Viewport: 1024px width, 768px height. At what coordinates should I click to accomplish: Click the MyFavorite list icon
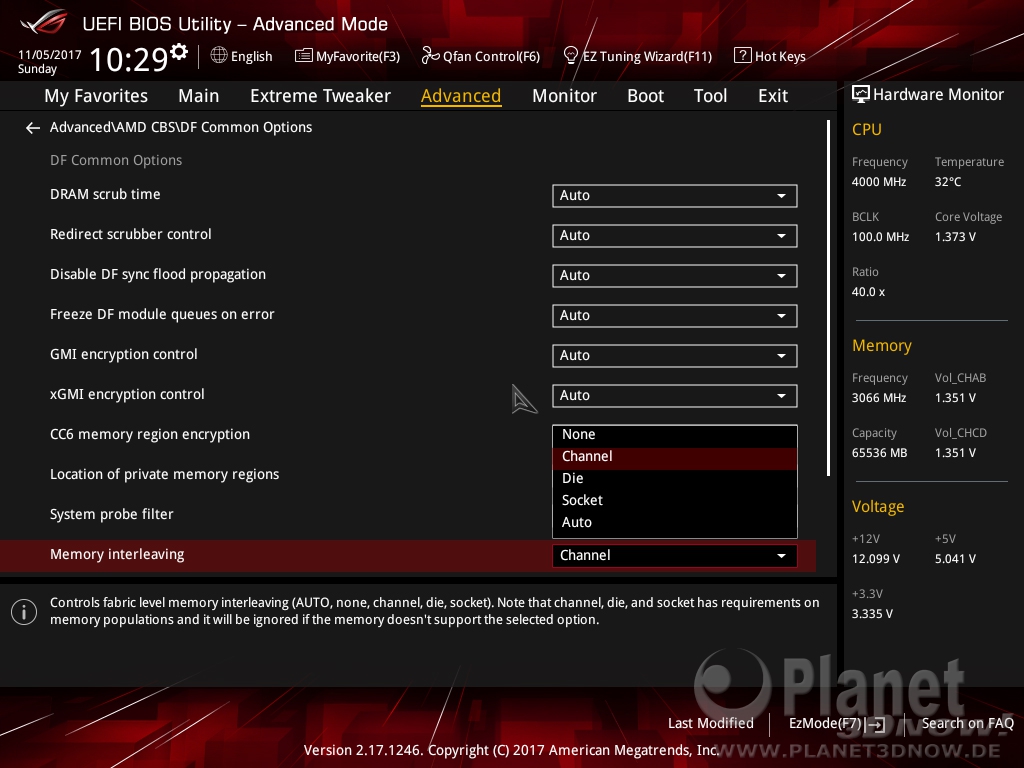point(303,56)
